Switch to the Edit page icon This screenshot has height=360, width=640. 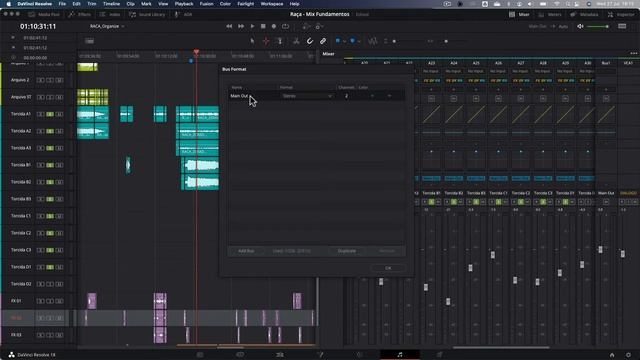[x=280, y=355]
